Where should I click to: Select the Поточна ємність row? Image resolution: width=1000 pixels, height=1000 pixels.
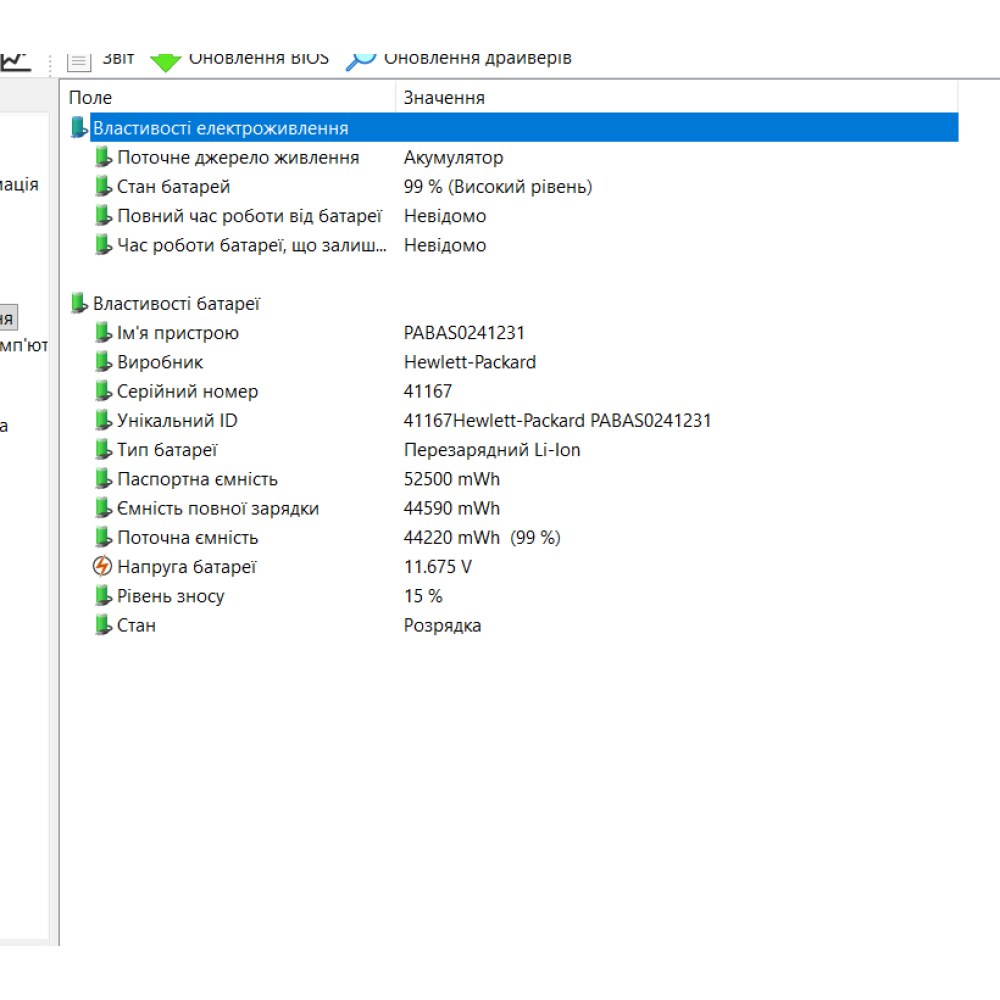187,538
